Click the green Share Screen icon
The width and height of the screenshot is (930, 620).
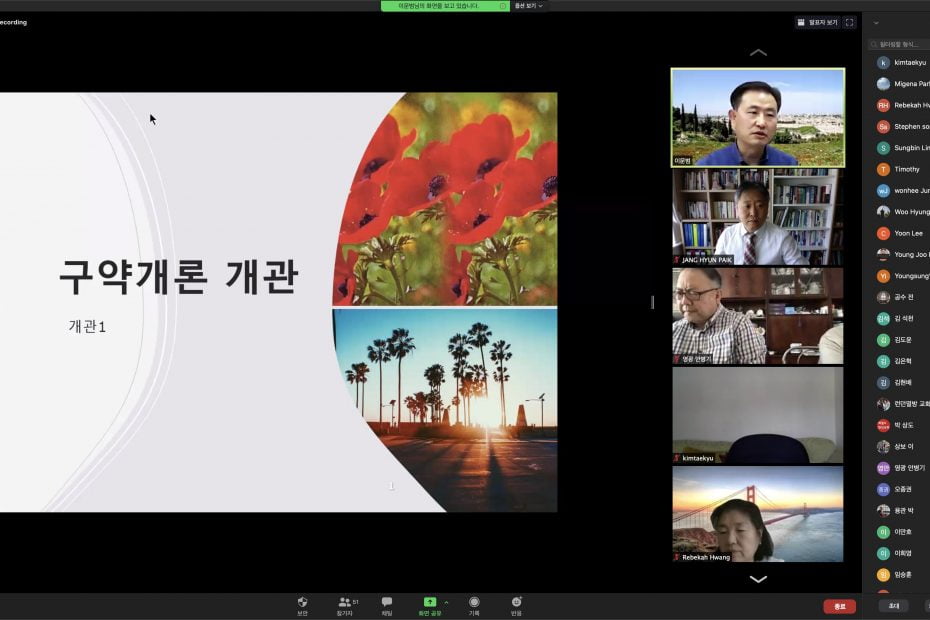pos(430,602)
